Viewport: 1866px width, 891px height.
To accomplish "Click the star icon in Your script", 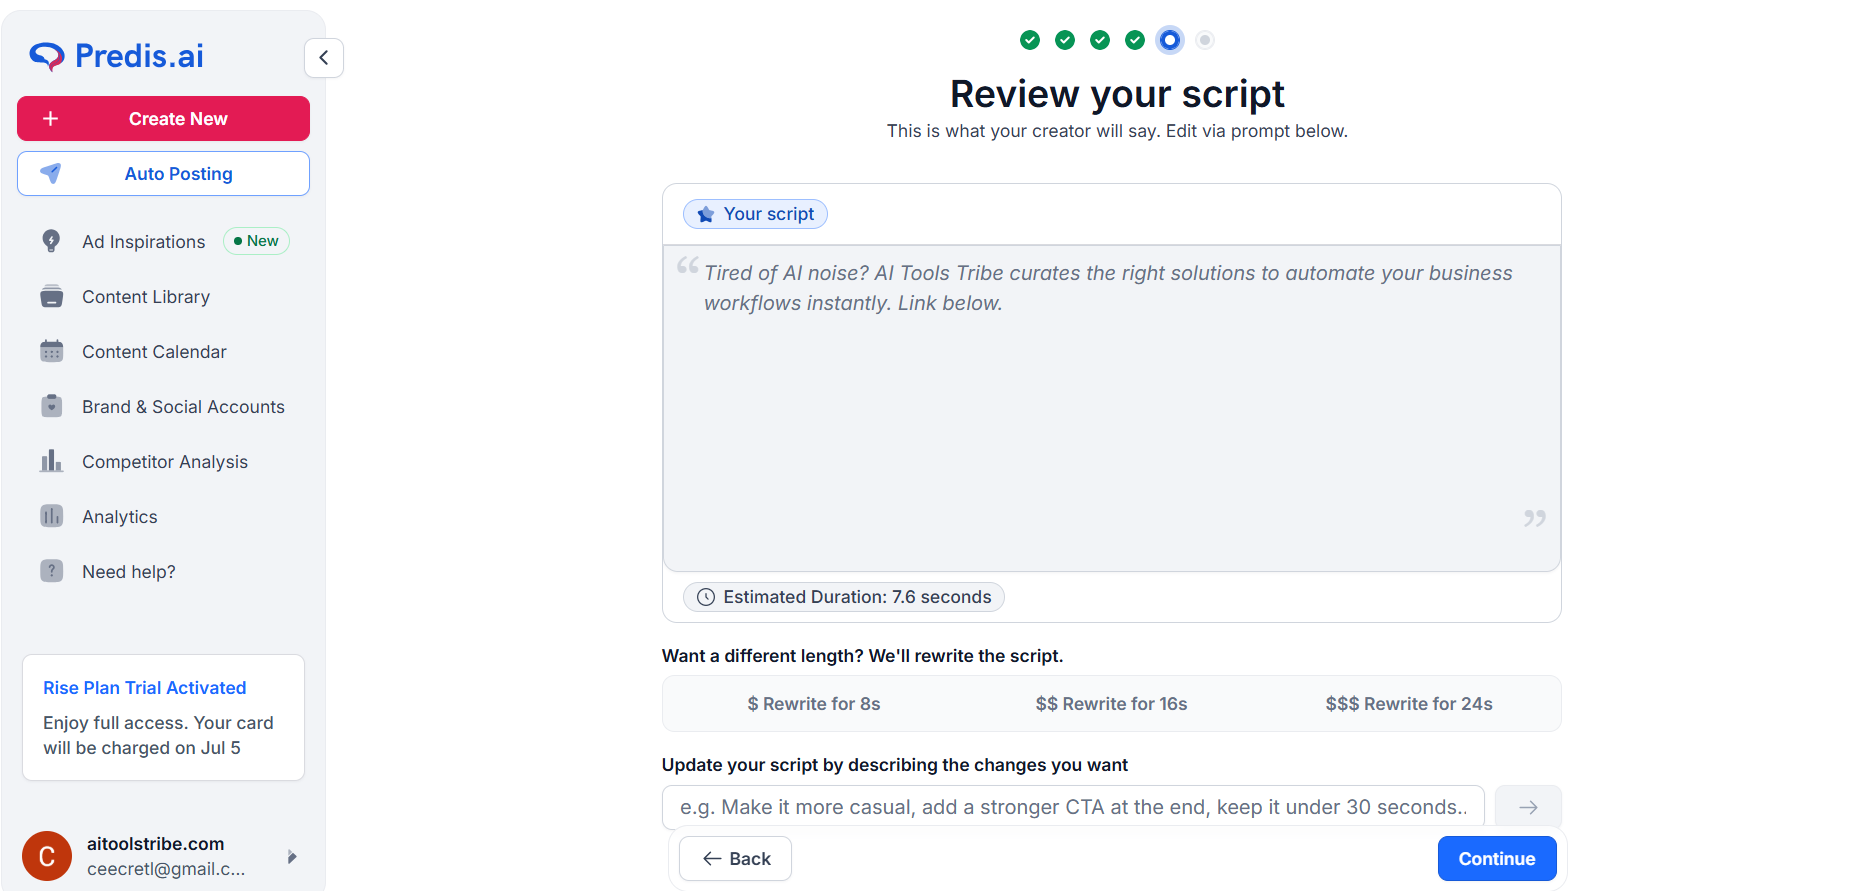I will (706, 214).
